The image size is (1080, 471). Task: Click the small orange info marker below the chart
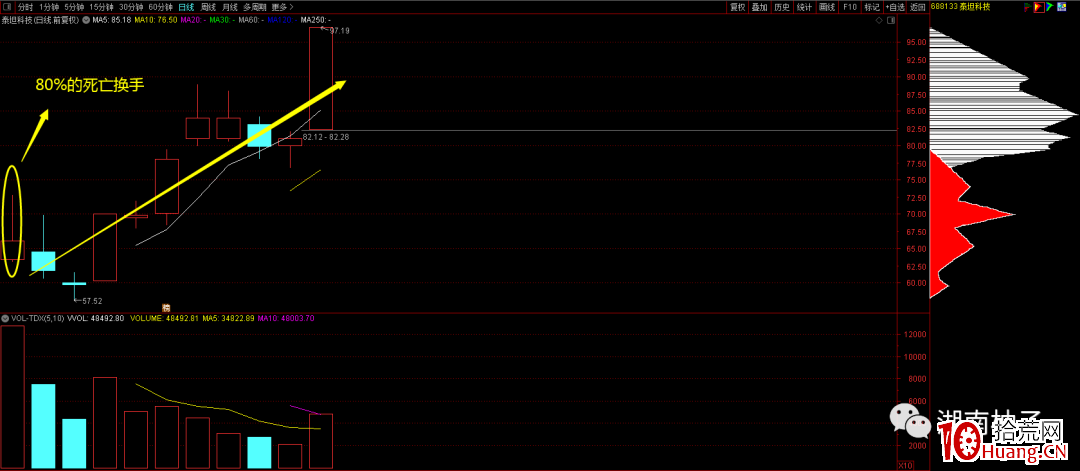[x=165, y=307]
